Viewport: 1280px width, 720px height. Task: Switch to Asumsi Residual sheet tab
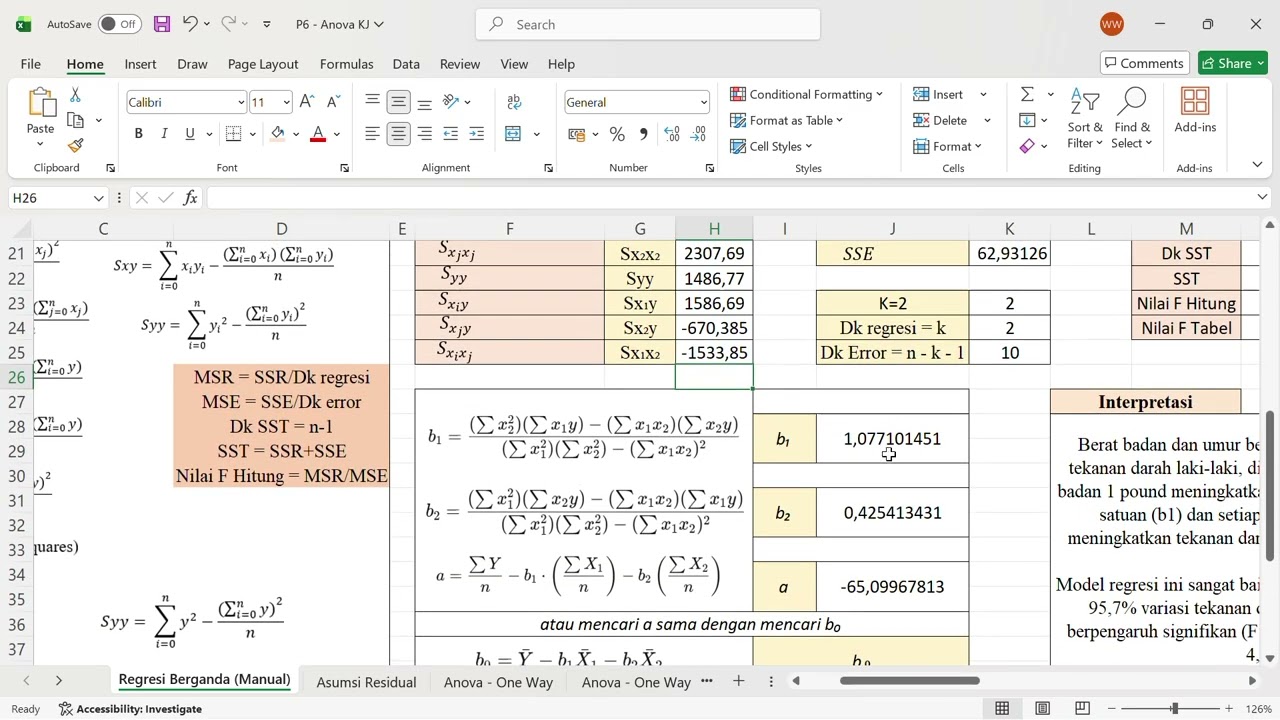366,682
